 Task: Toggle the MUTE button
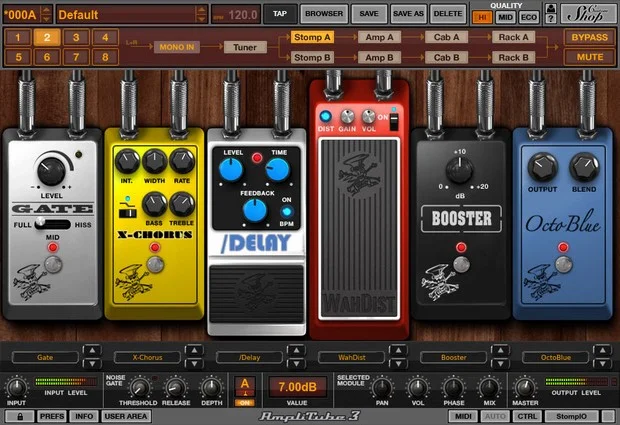[x=589, y=57]
